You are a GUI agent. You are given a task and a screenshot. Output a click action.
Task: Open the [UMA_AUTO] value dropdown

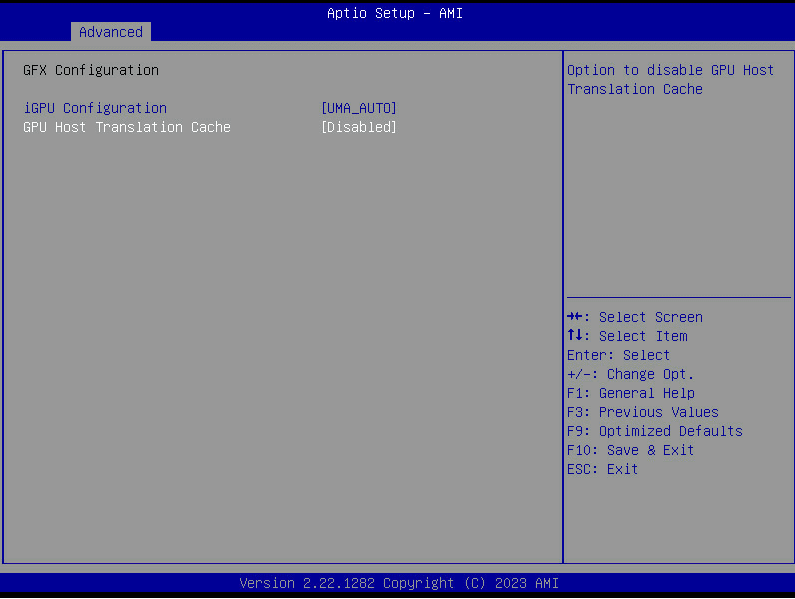point(358,108)
